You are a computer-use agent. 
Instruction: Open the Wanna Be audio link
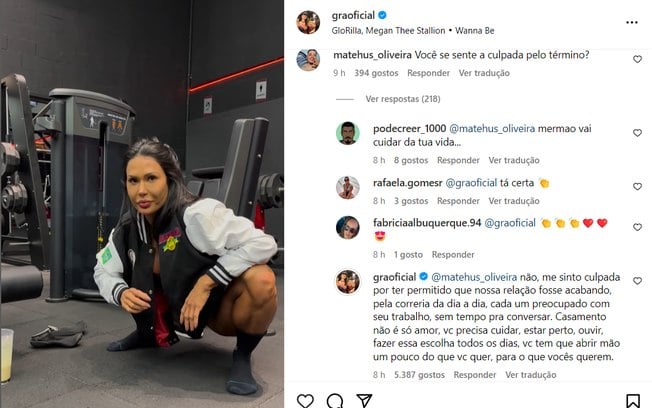474,31
